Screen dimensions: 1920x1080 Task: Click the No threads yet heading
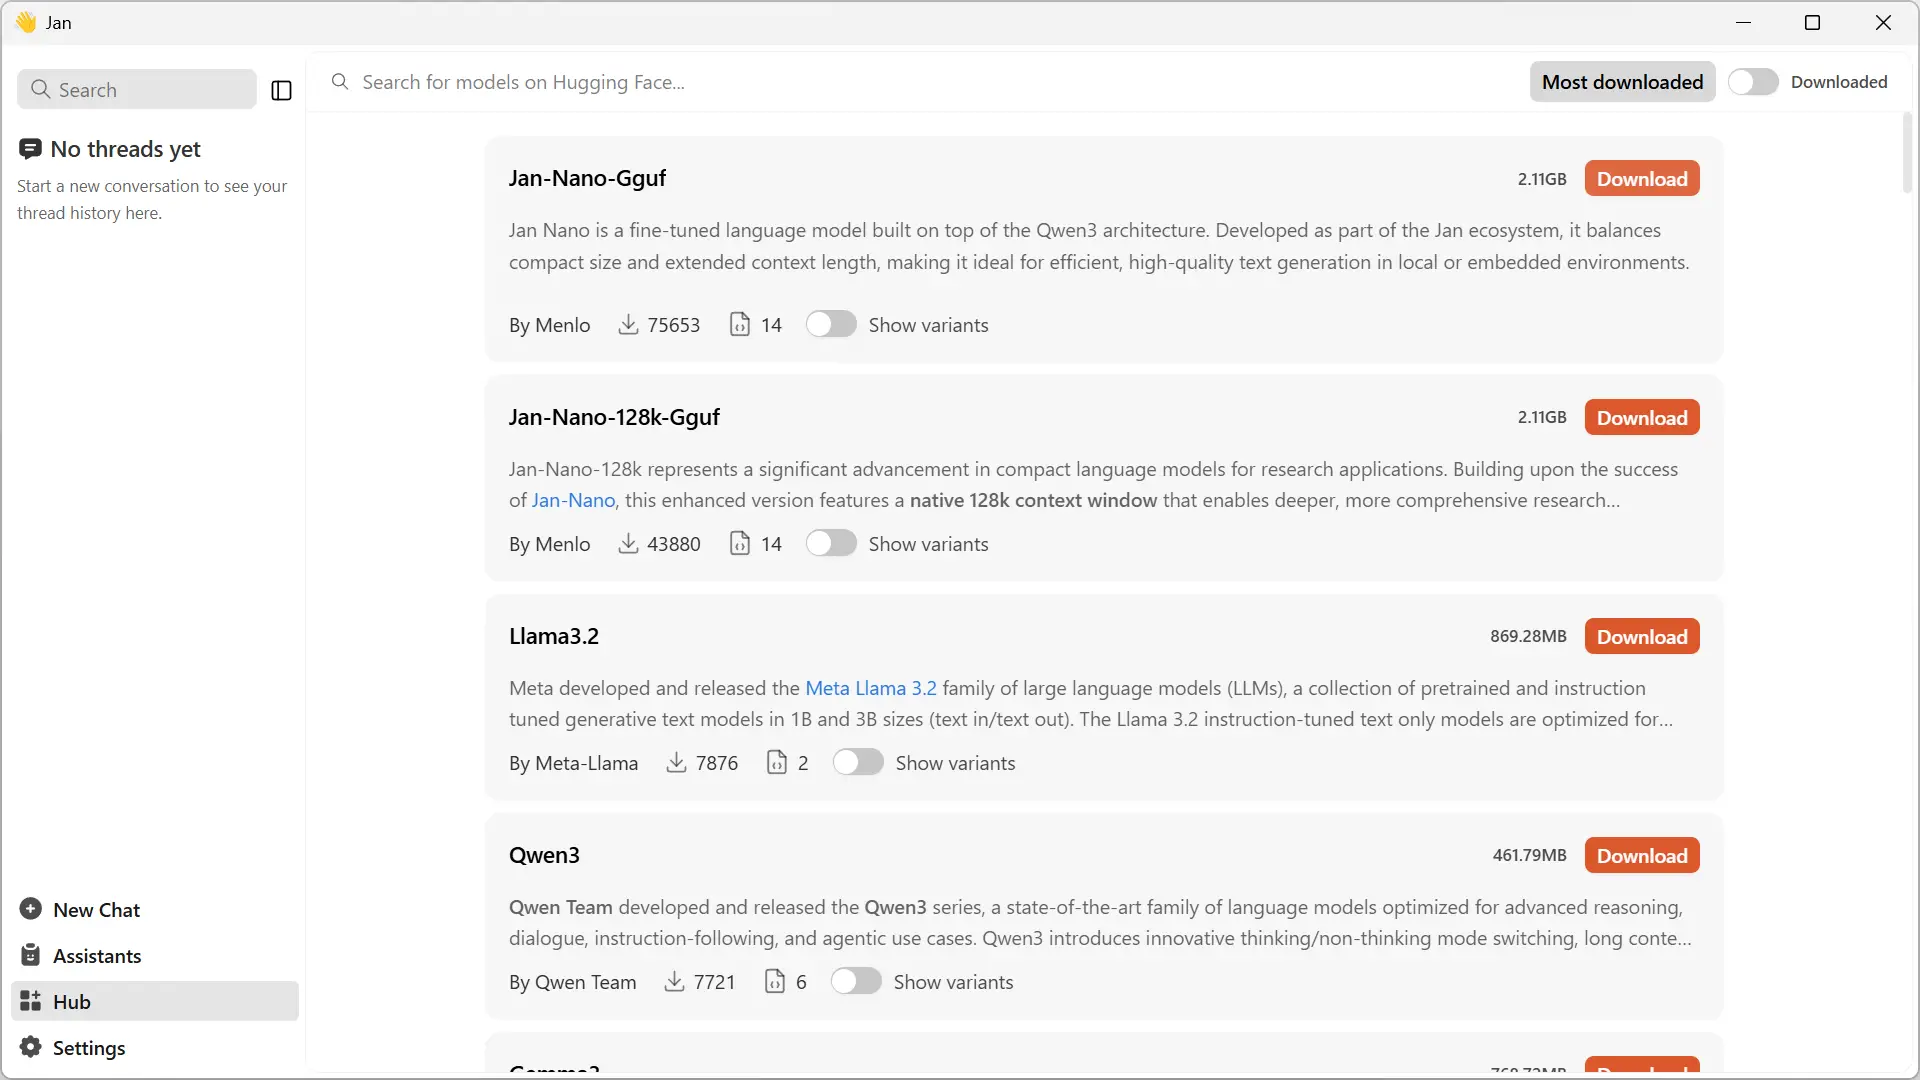[x=126, y=149]
